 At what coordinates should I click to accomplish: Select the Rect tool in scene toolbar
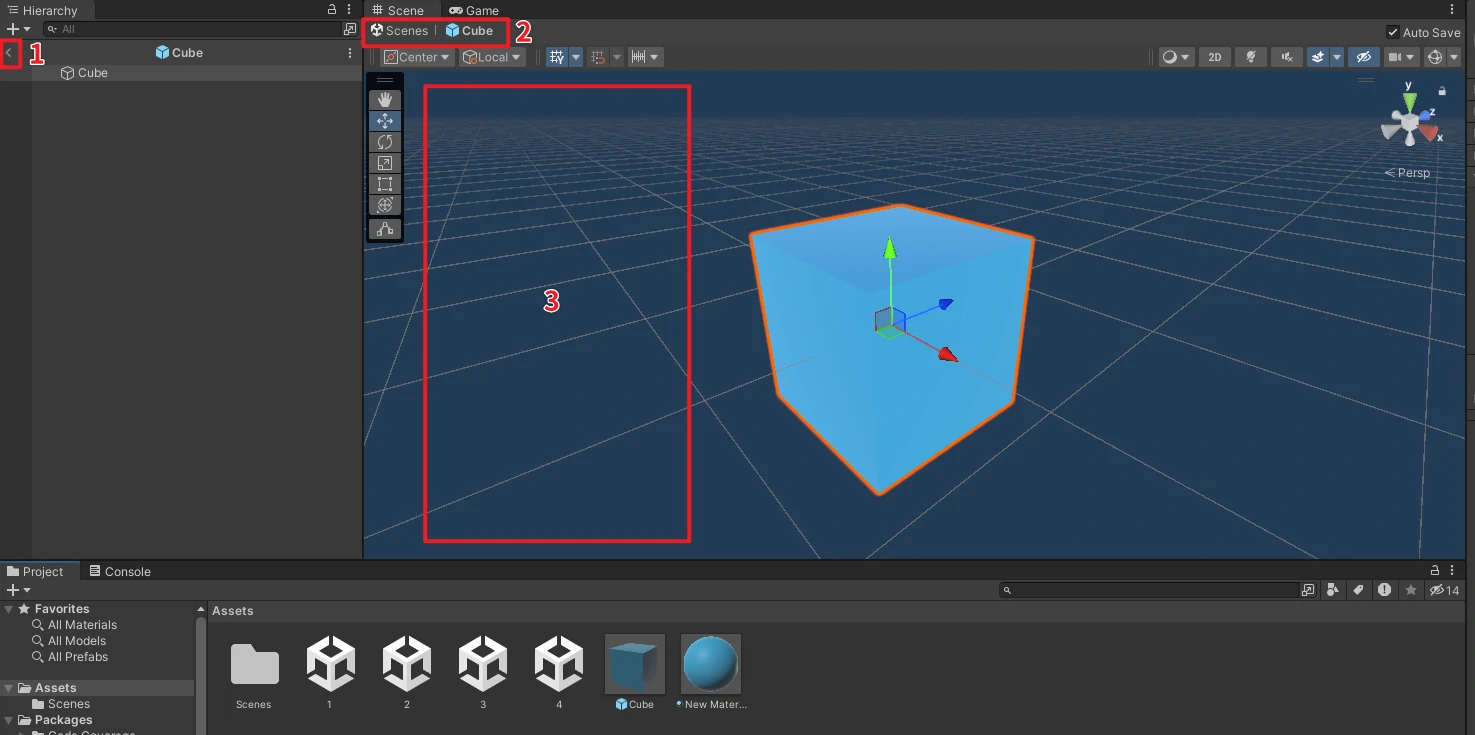385,184
